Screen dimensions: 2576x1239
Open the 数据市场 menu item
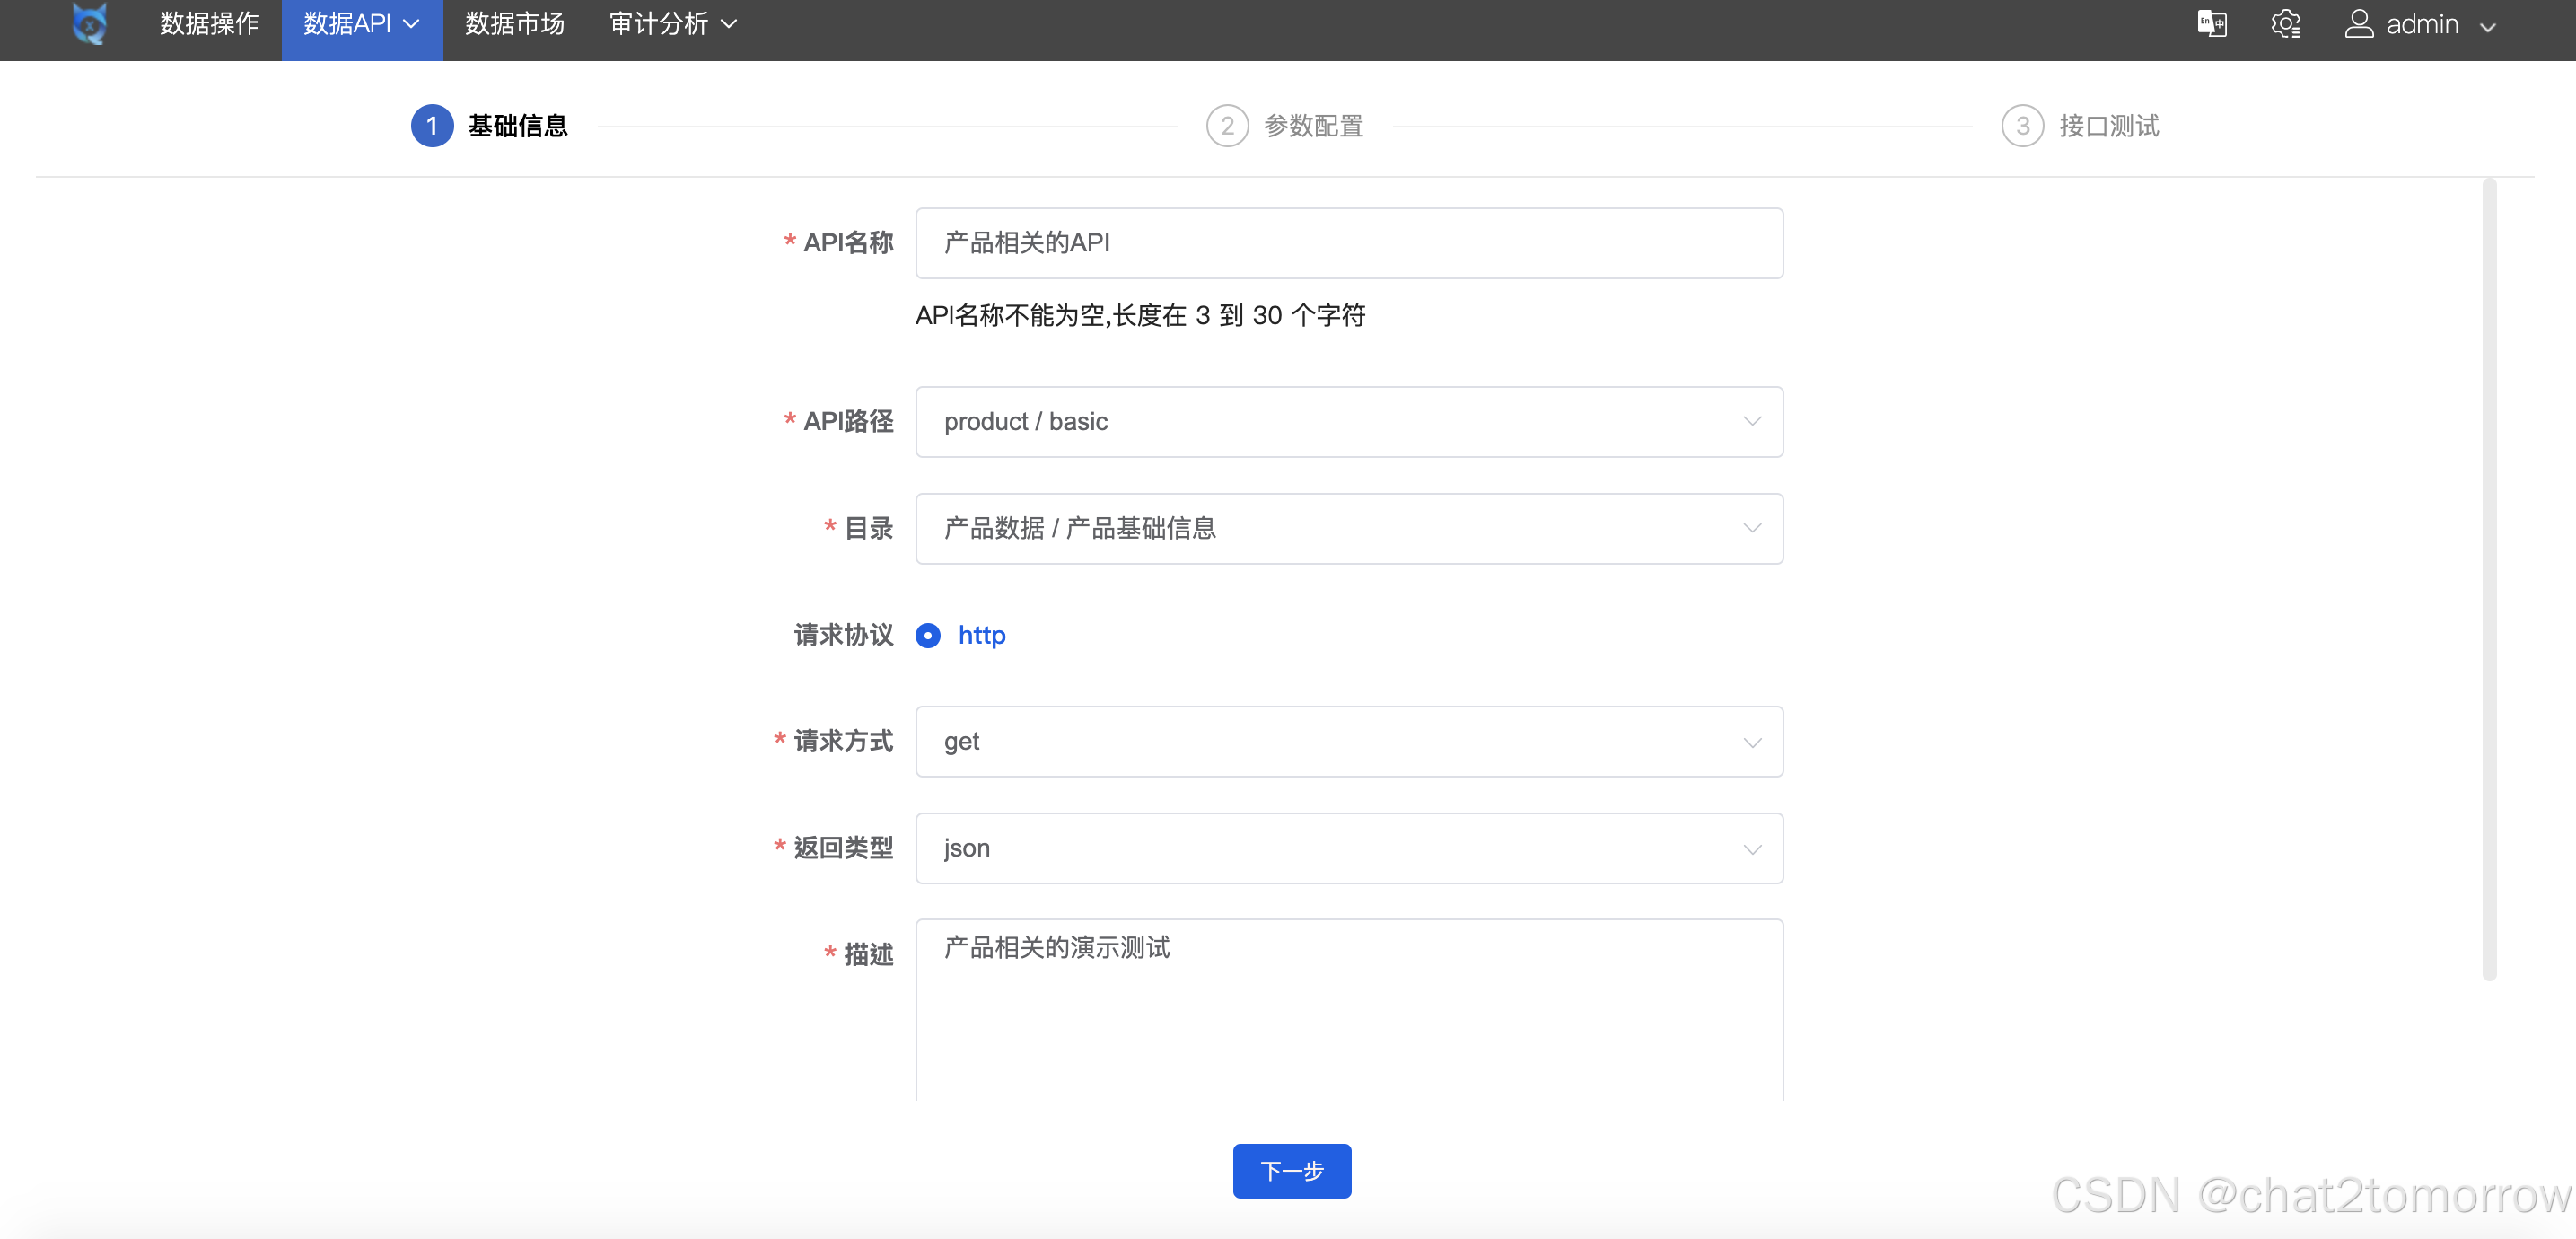(514, 24)
